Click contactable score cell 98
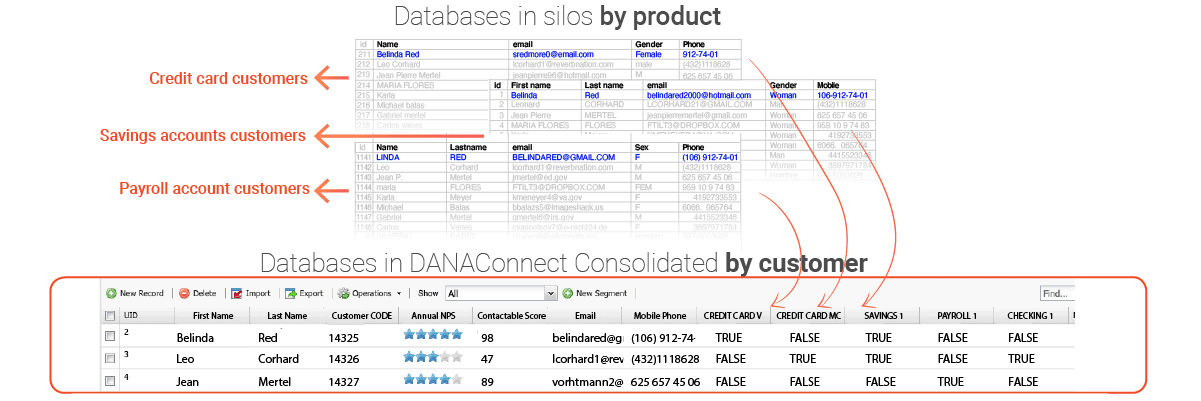 pyautogui.click(x=488, y=338)
